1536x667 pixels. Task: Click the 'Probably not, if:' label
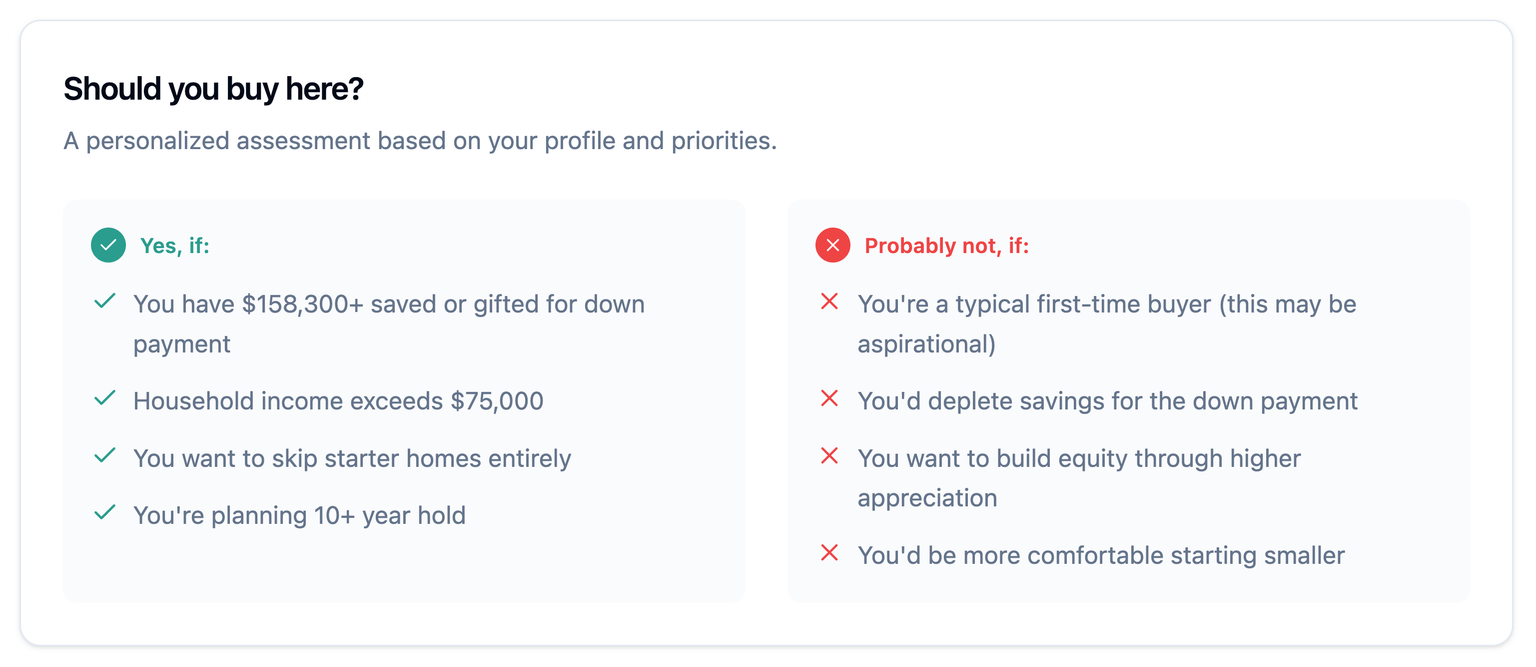[946, 246]
